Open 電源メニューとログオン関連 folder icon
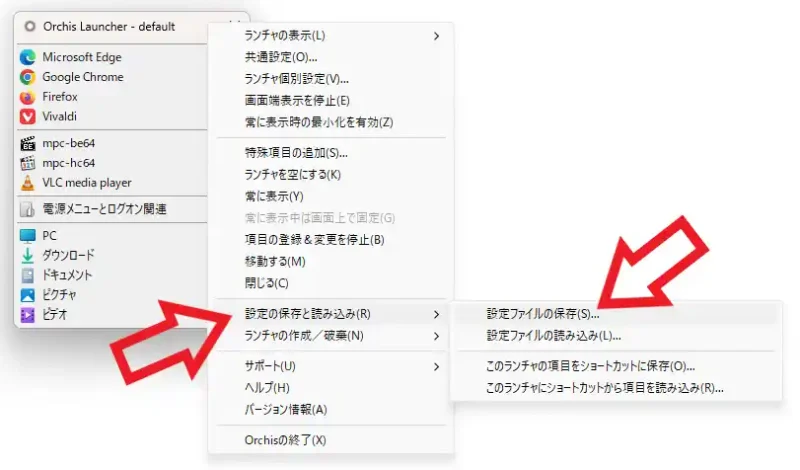This screenshot has width=800, height=470. pyautogui.click(x=28, y=209)
